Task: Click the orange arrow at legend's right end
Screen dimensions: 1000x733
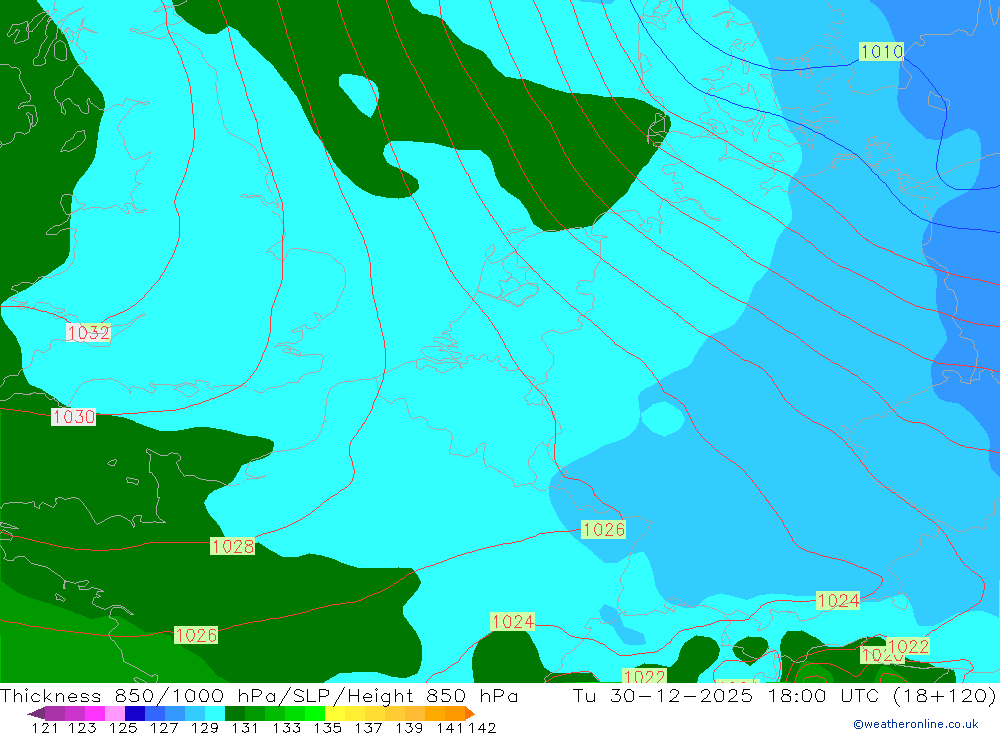Action: [470, 713]
